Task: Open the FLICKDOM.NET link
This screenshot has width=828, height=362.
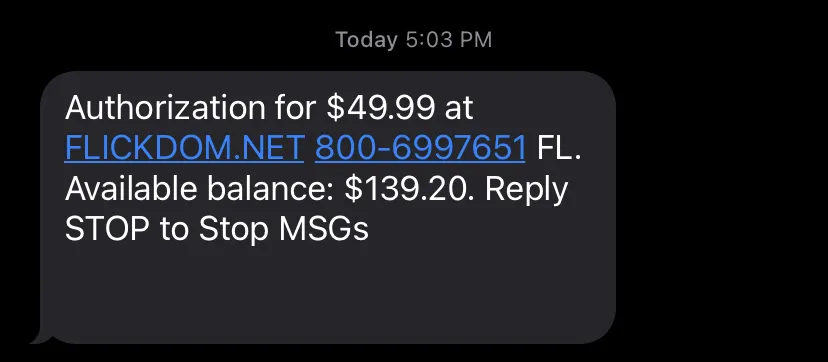Action: pyautogui.click(x=184, y=148)
